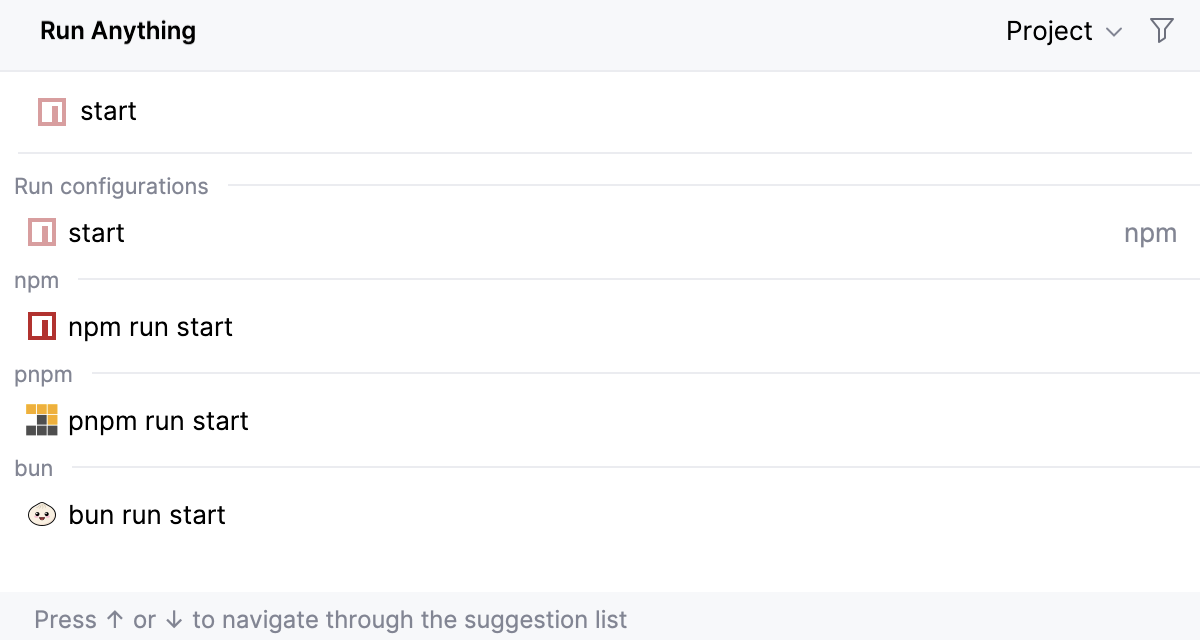Click the chevron next to Project
1200x640 pixels.
(x=1113, y=32)
